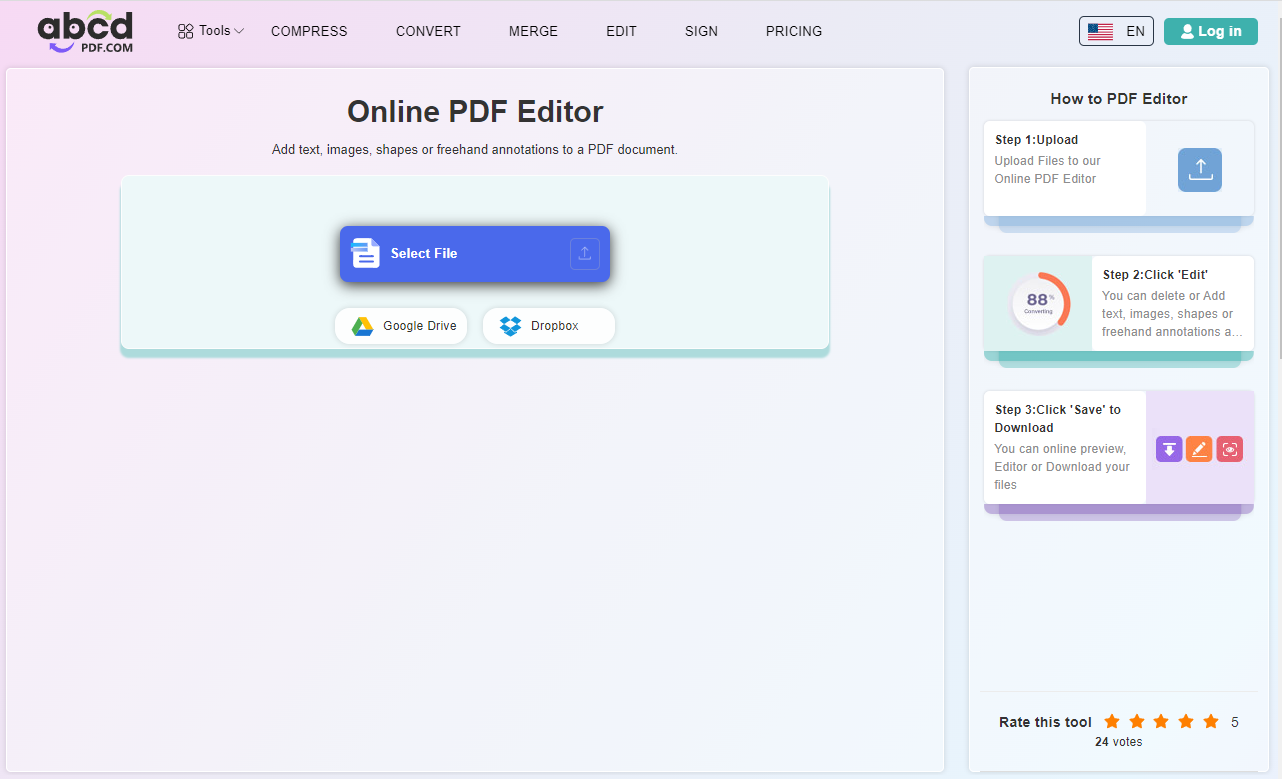Click the abcdPDF.com logo
This screenshot has width=1282, height=779.
coord(86,32)
